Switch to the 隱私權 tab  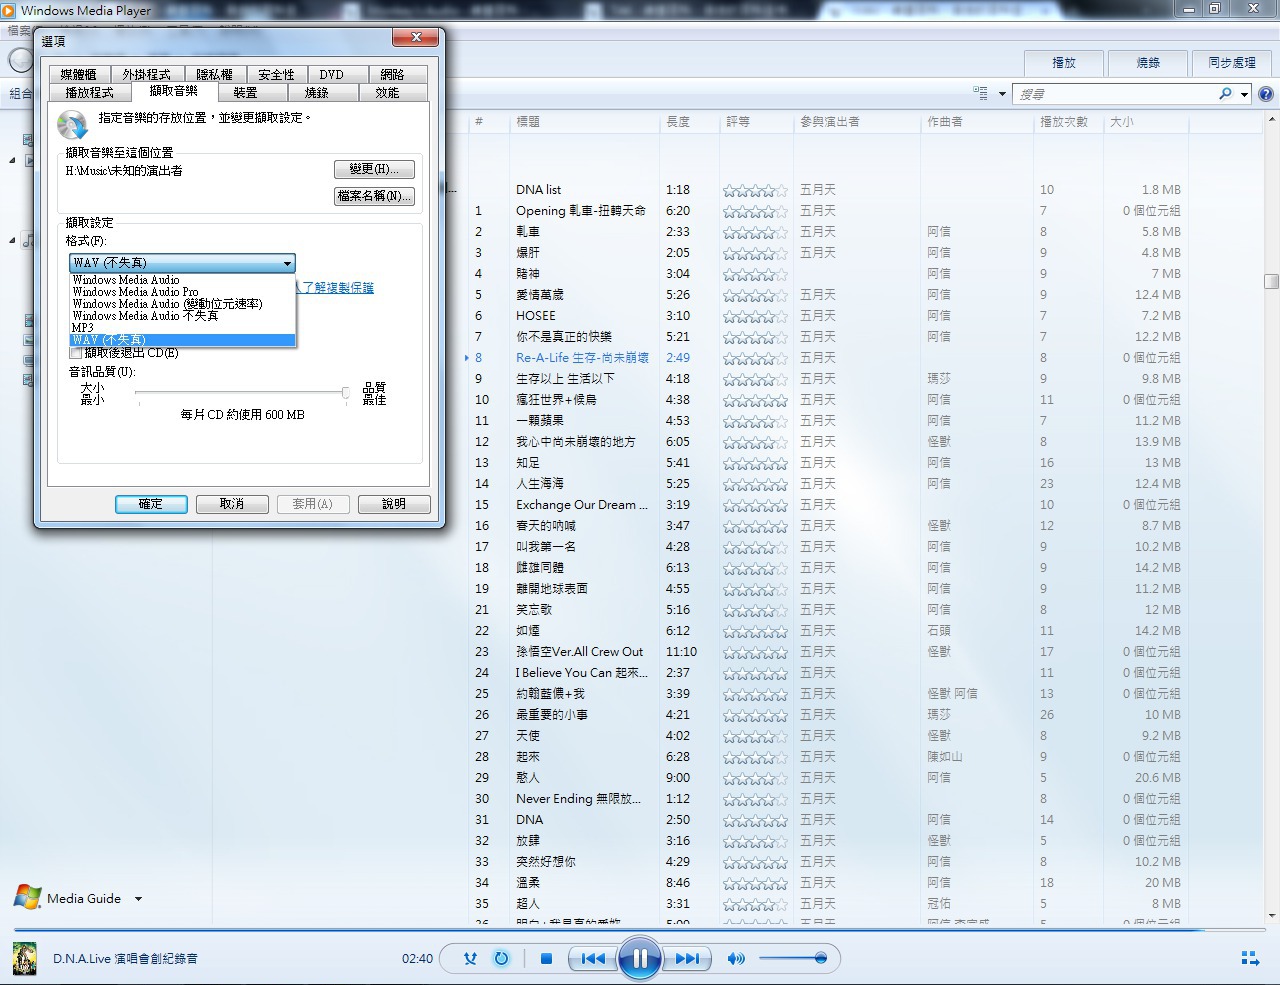click(214, 74)
